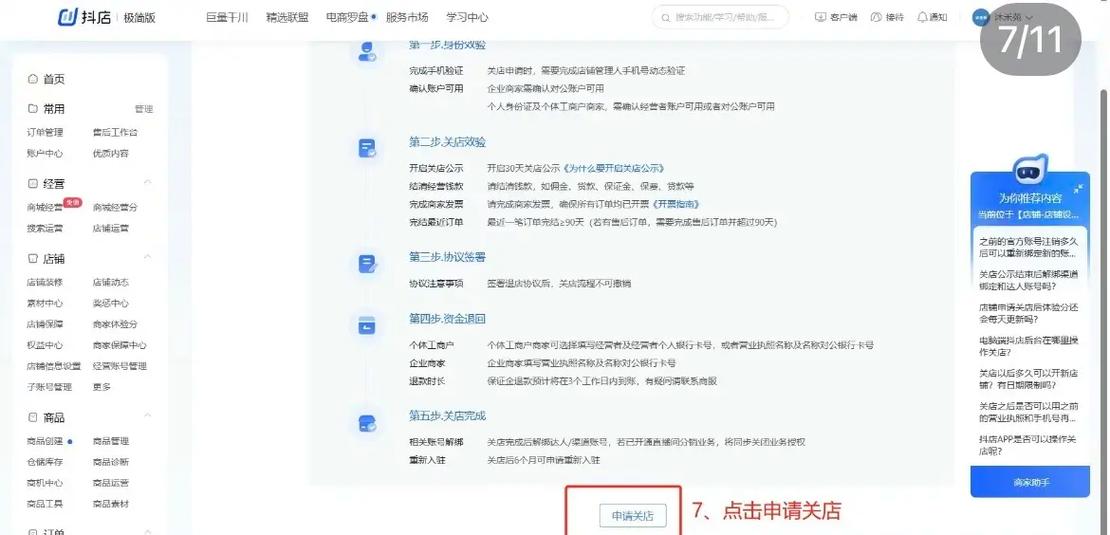Viewport: 1110px width, 535px height.
Task: Open 学习中心 in top navigation
Action: point(467,18)
